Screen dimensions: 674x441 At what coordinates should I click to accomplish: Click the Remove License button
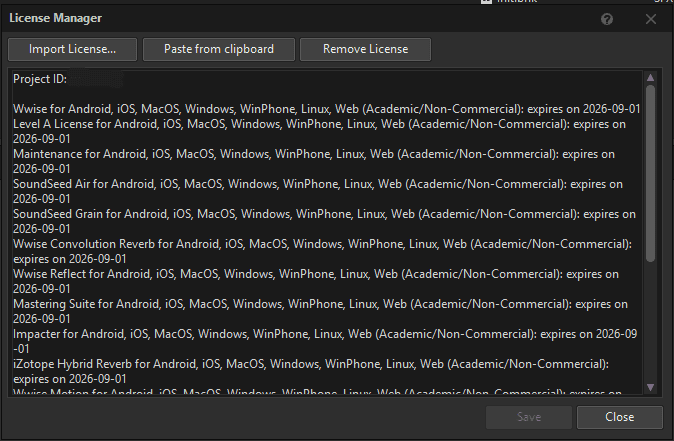point(365,49)
